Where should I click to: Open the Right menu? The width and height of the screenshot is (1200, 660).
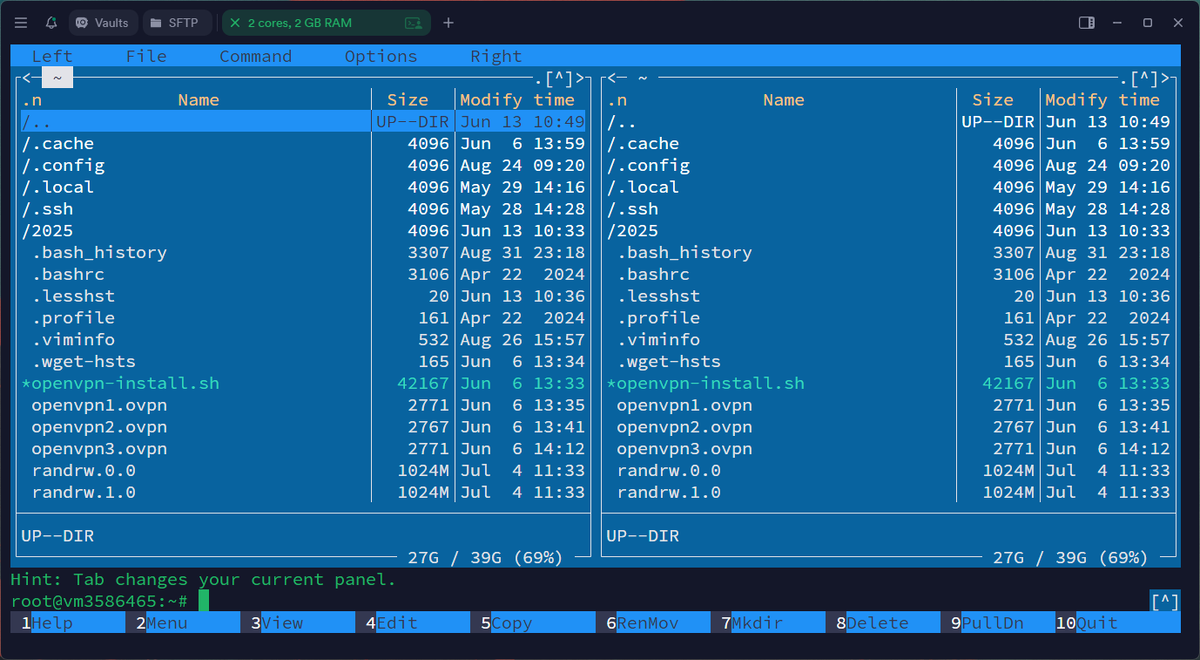click(x=496, y=56)
